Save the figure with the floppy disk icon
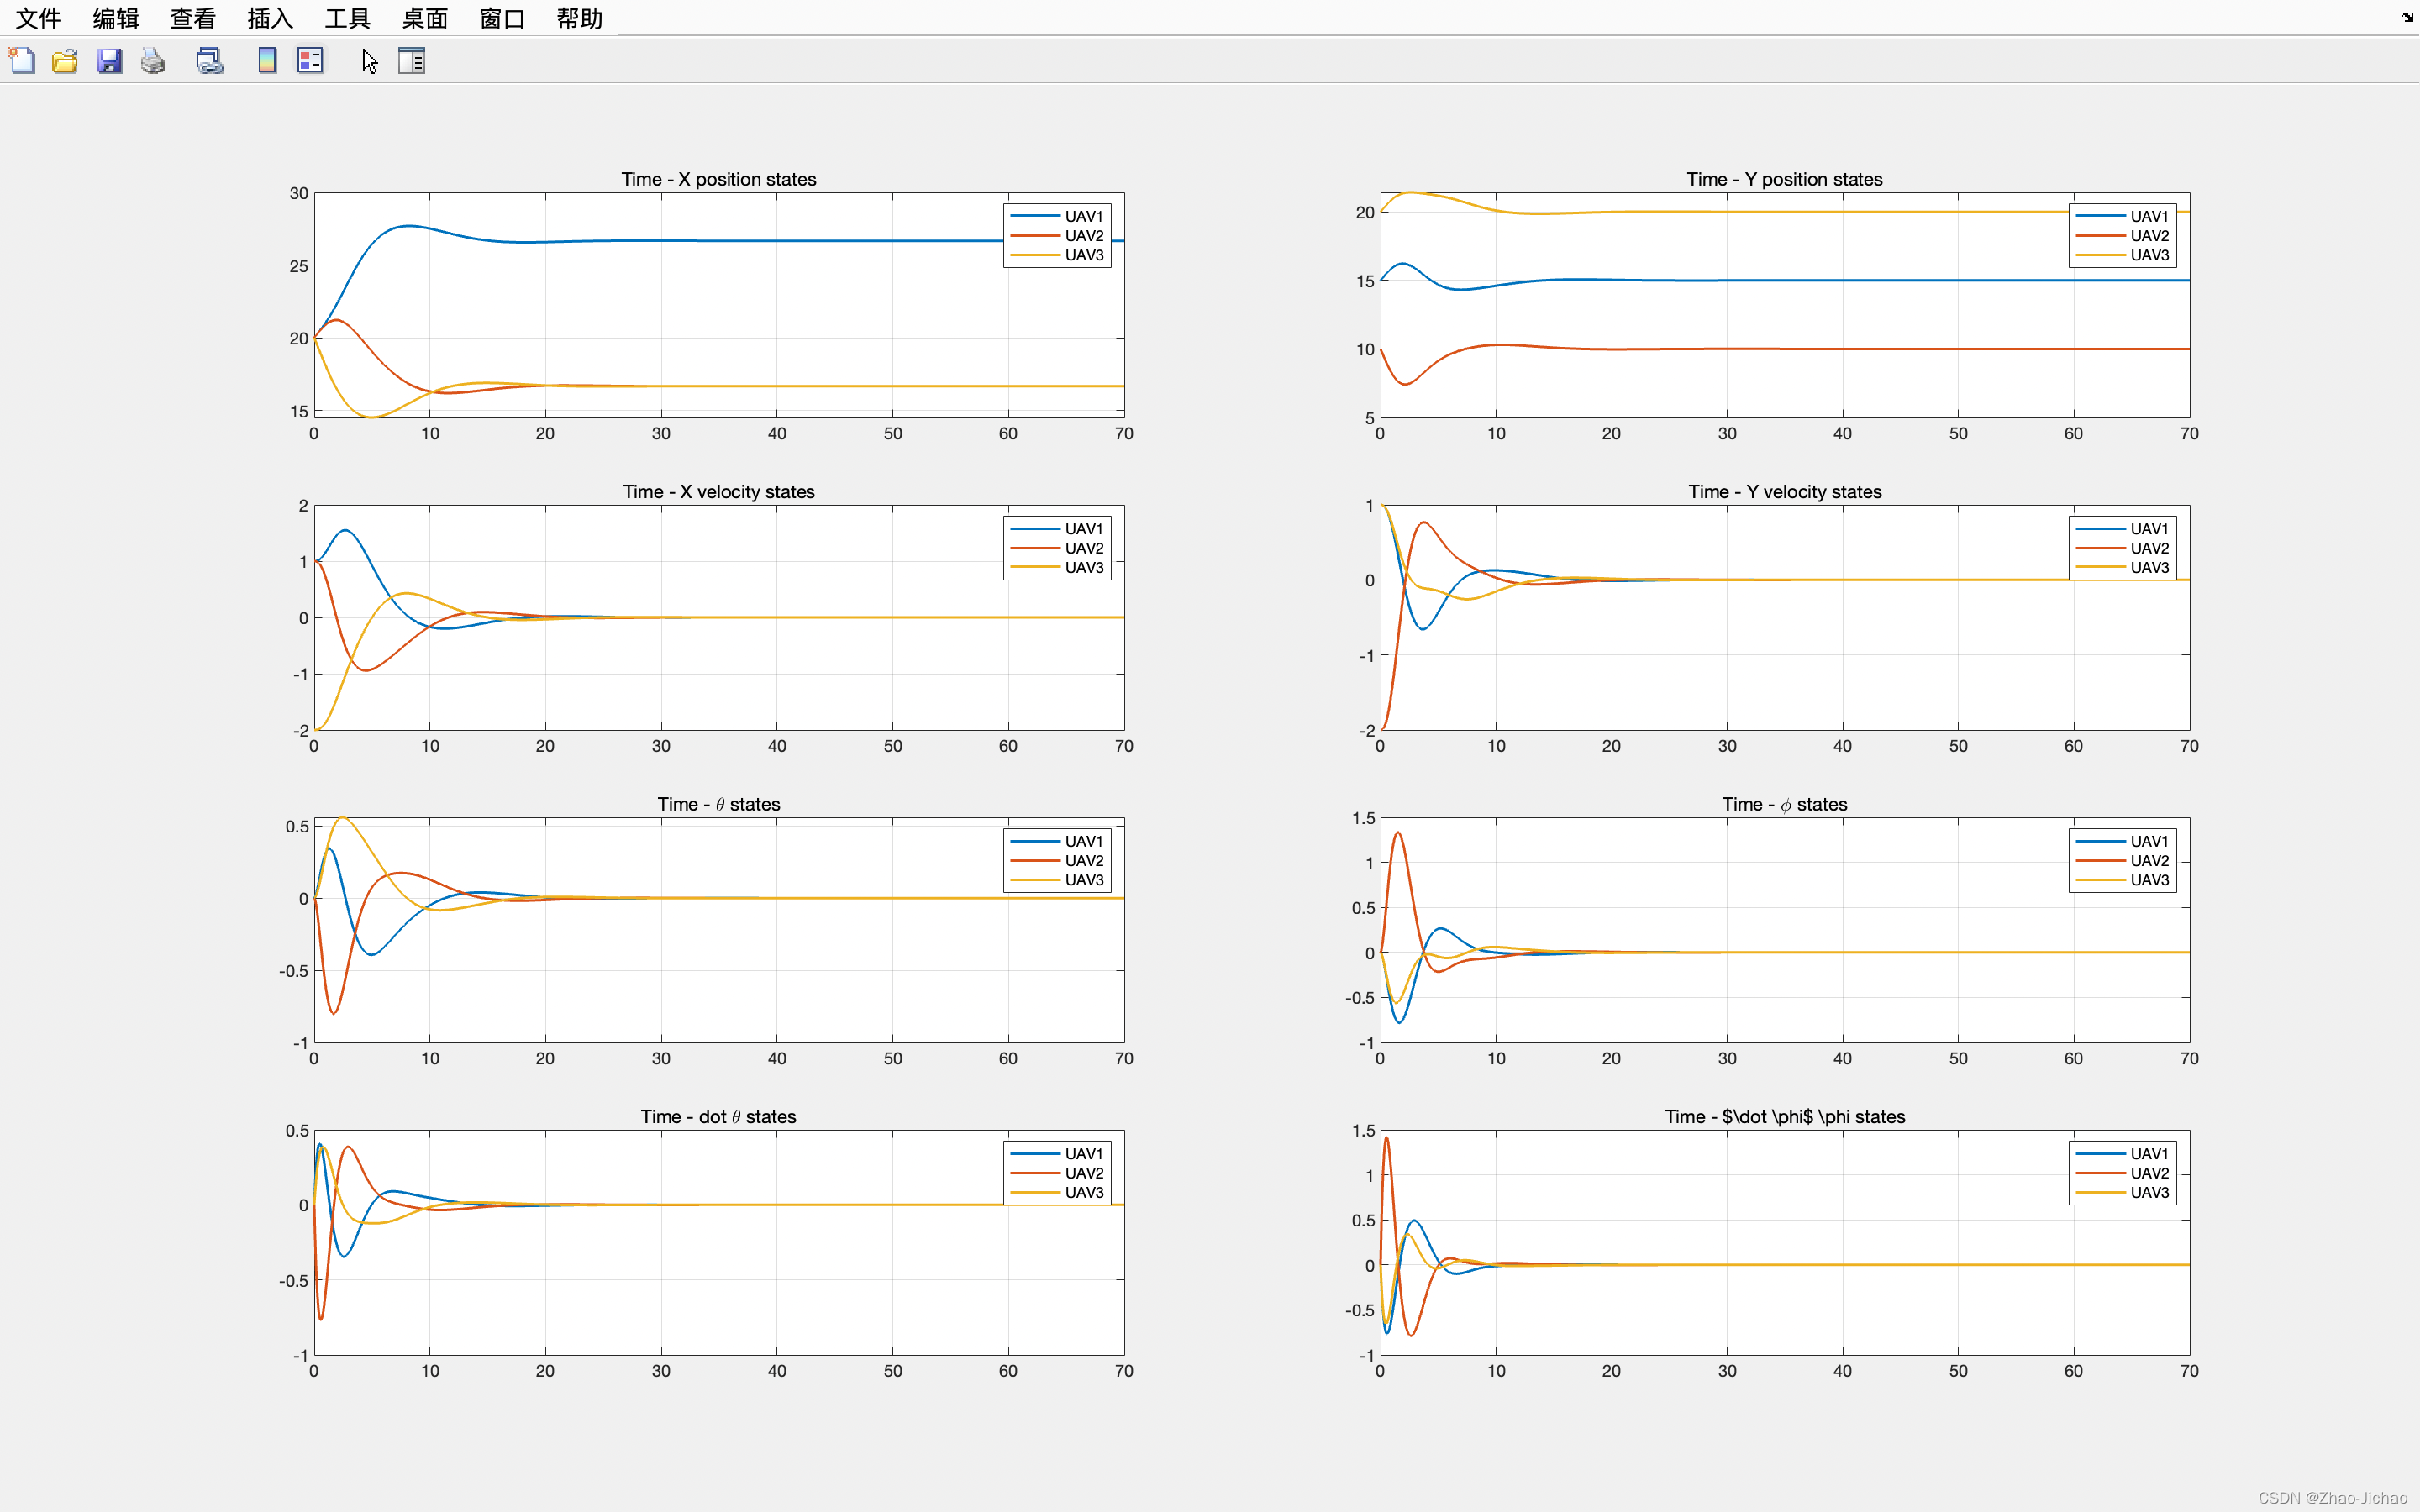Image resolution: width=2420 pixels, height=1512 pixels. tap(109, 61)
